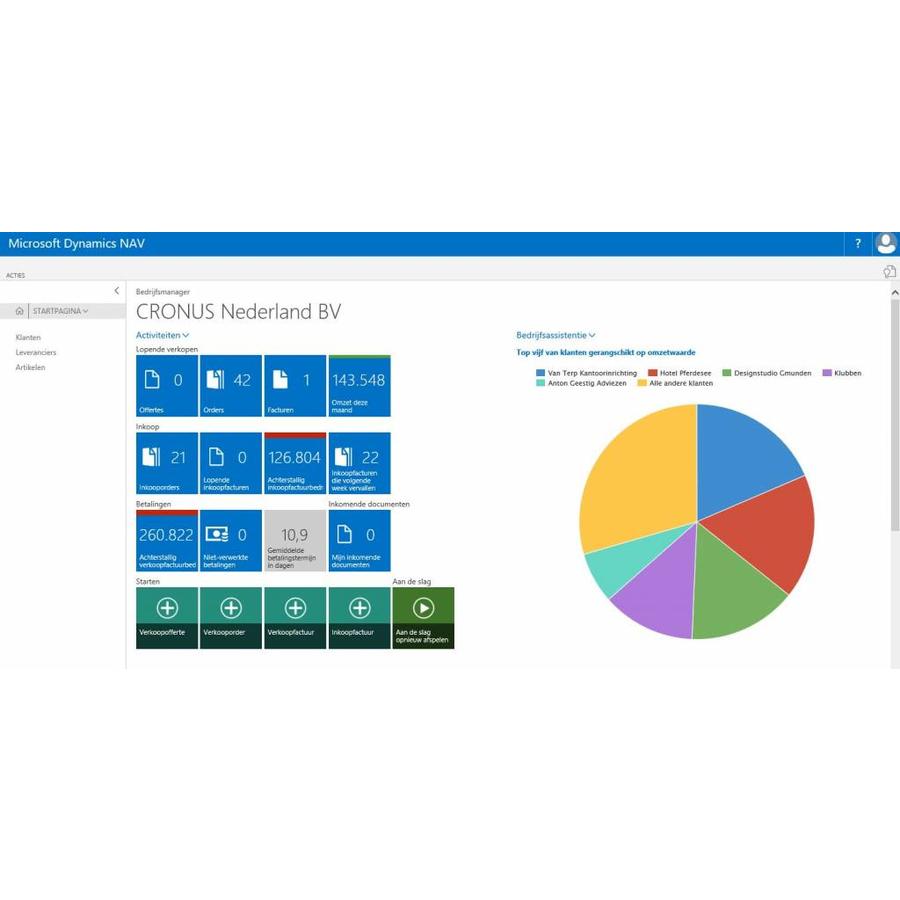Open the Orders tile showing 42

(x=231, y=386)
